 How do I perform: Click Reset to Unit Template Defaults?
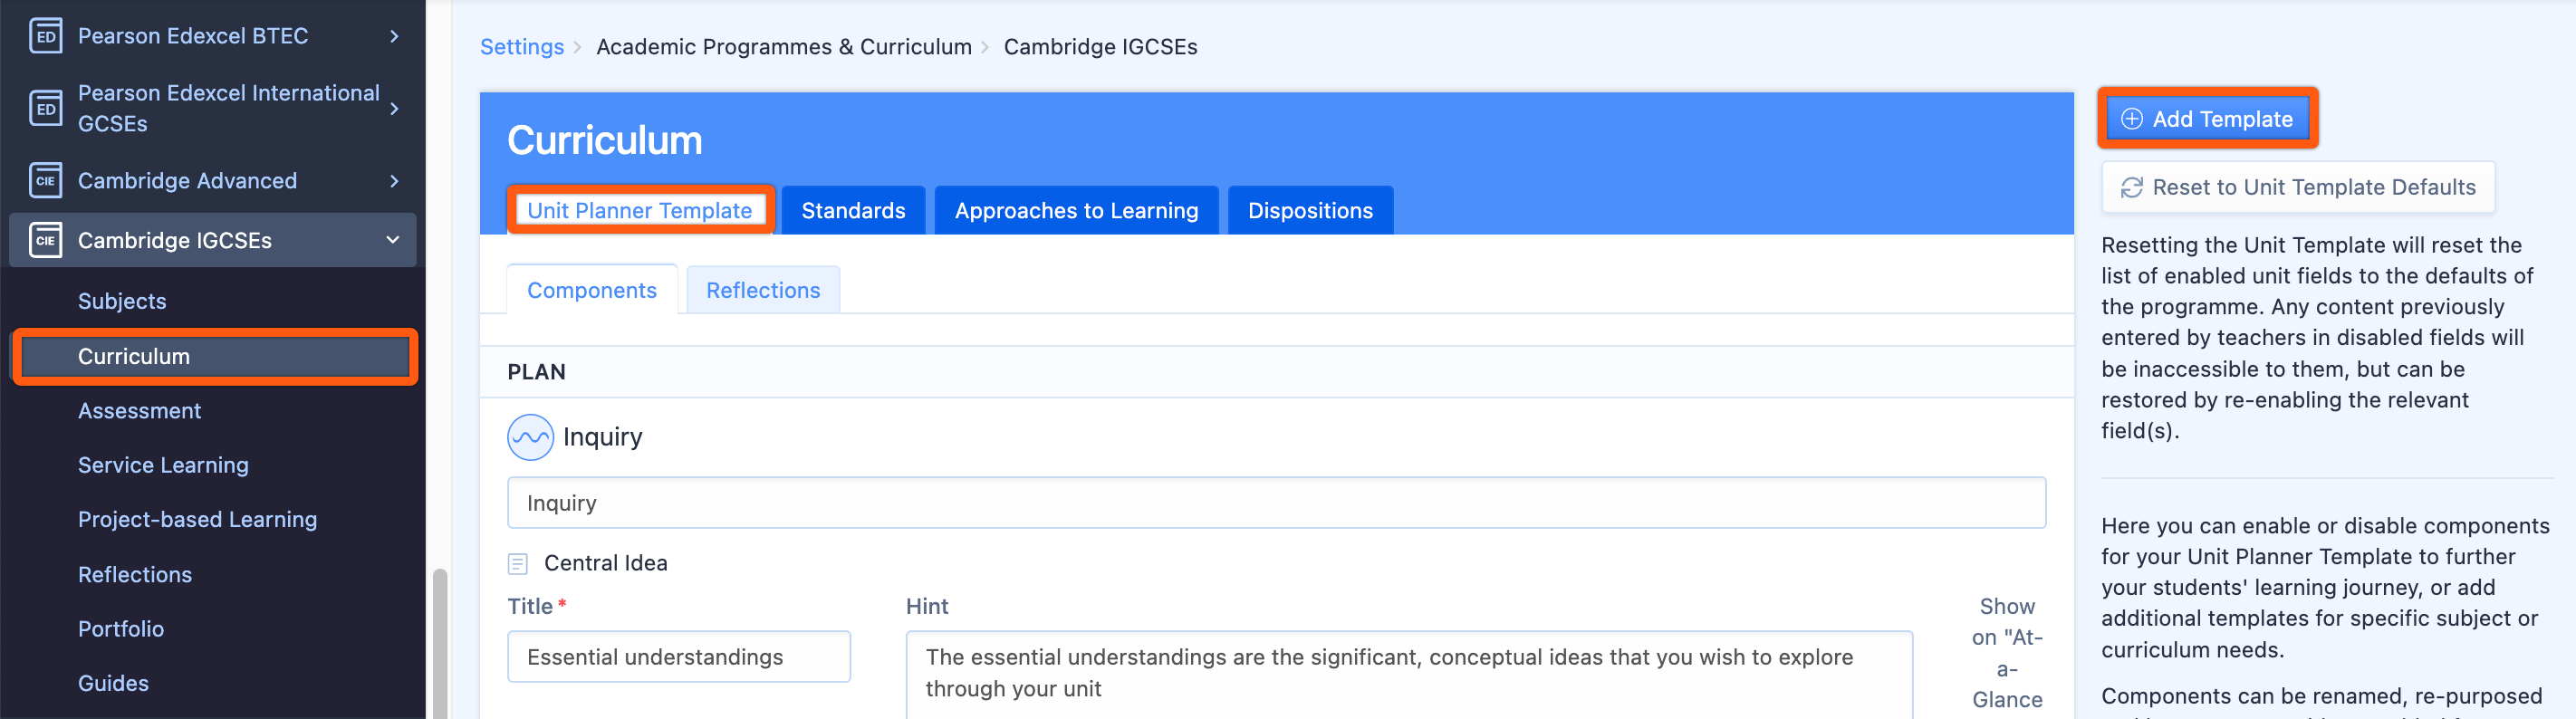[2297, 187]
